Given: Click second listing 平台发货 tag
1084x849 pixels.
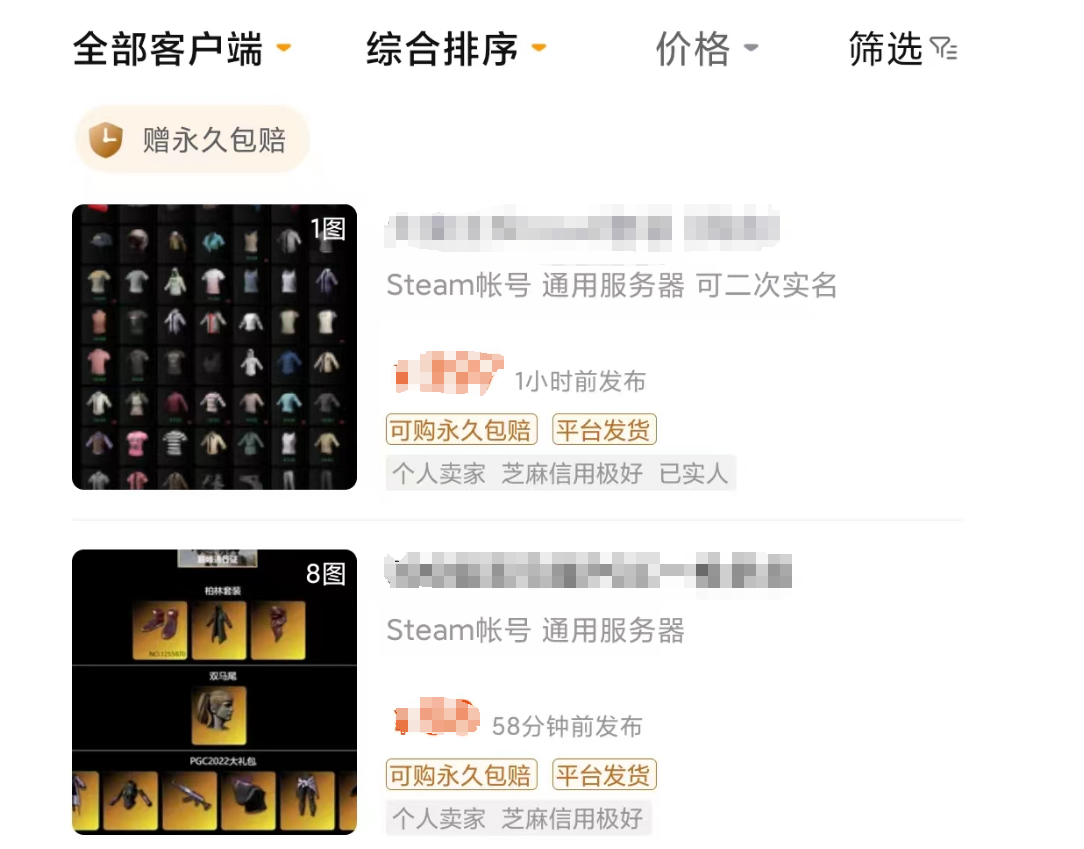Looking at the screenshot, I should pyautogui.click(x=604, y=775).
